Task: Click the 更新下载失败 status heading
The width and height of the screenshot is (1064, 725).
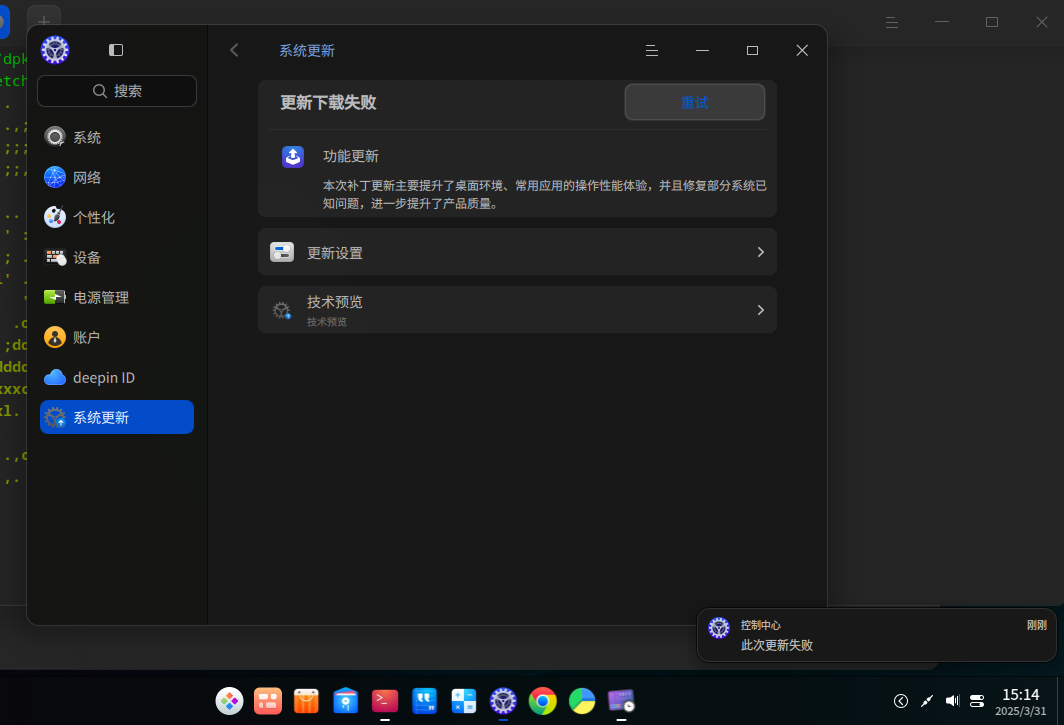Action: [x=328, y=103]
